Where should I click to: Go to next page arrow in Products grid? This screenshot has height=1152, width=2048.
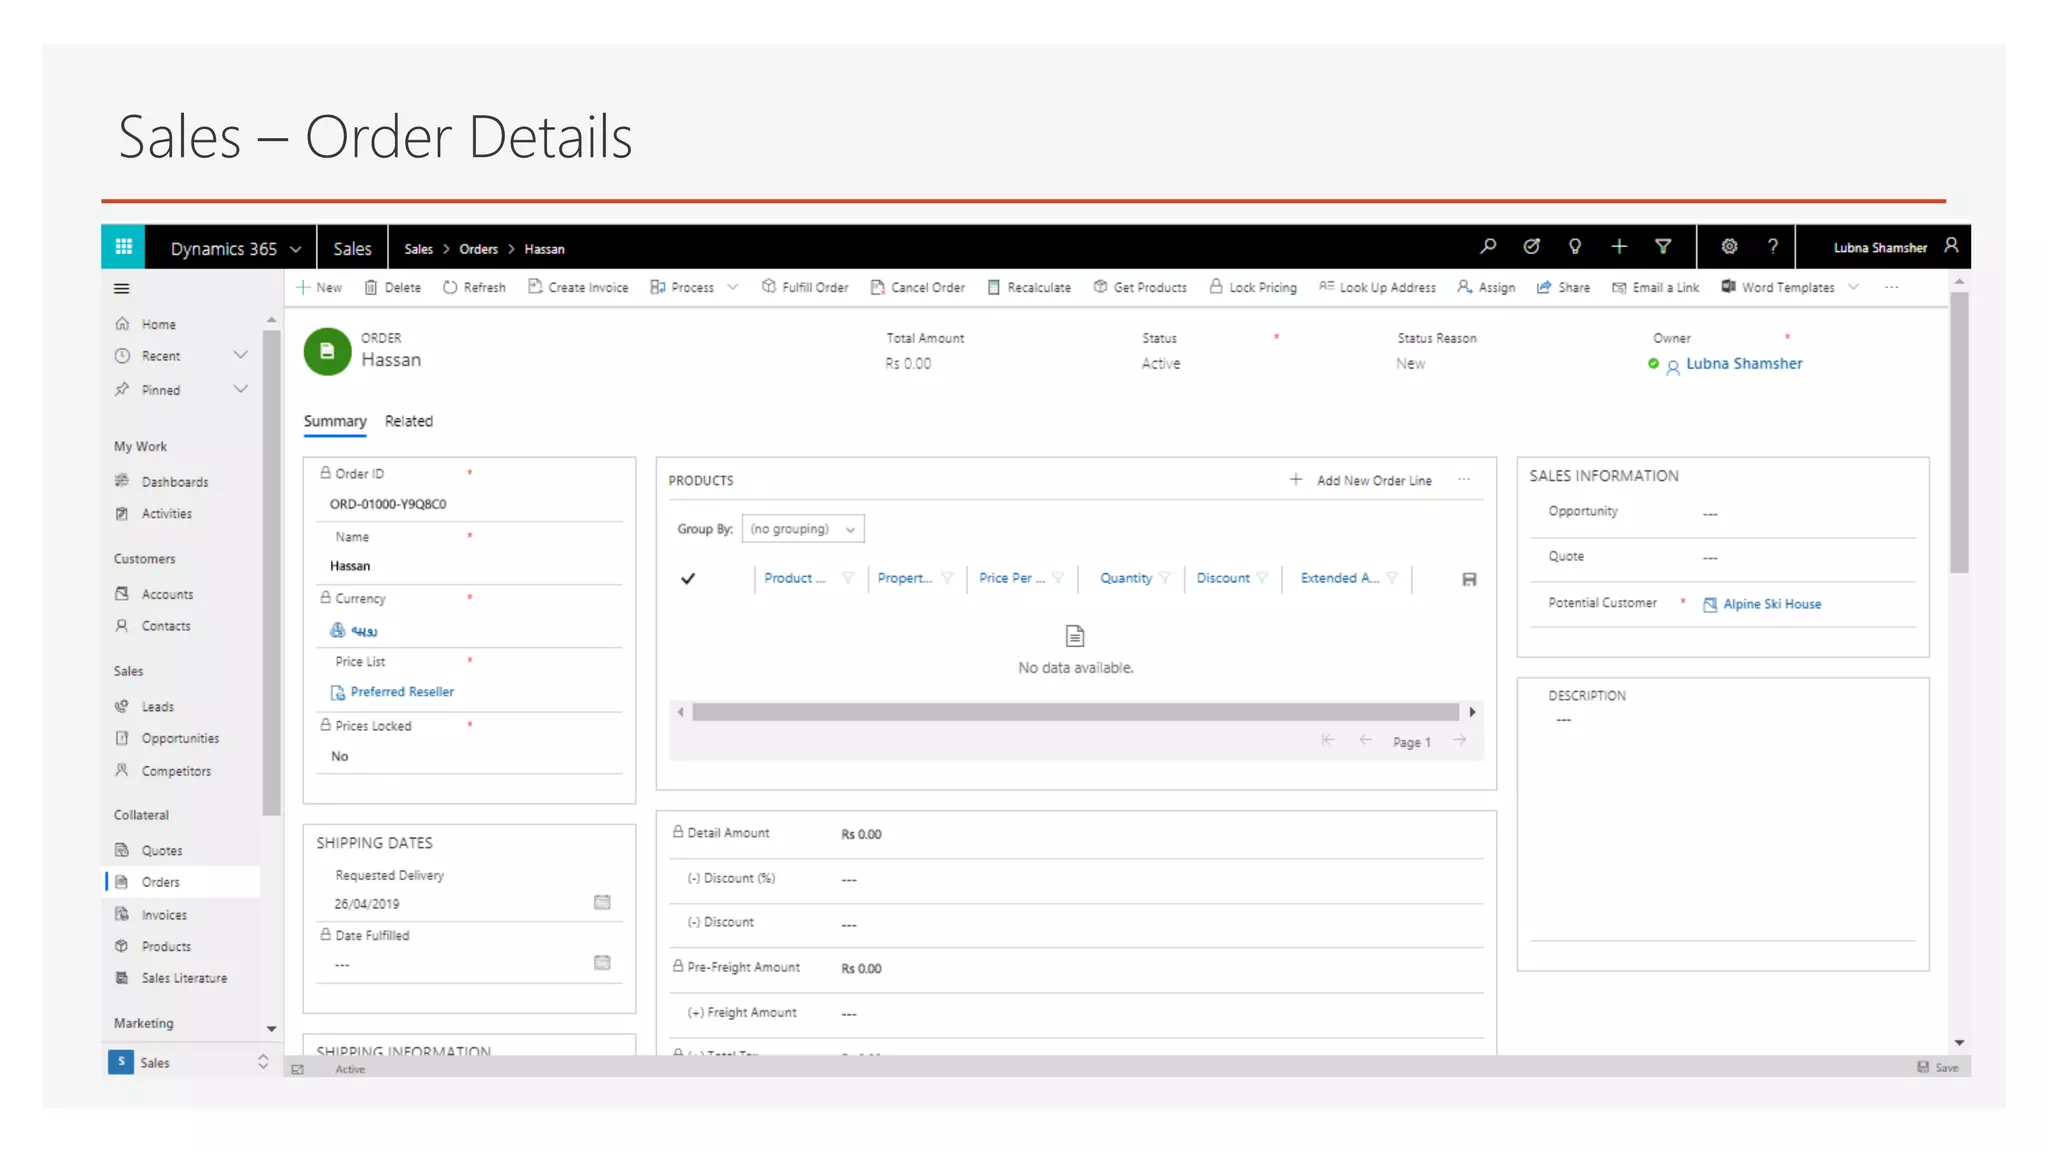[1460, 741]
